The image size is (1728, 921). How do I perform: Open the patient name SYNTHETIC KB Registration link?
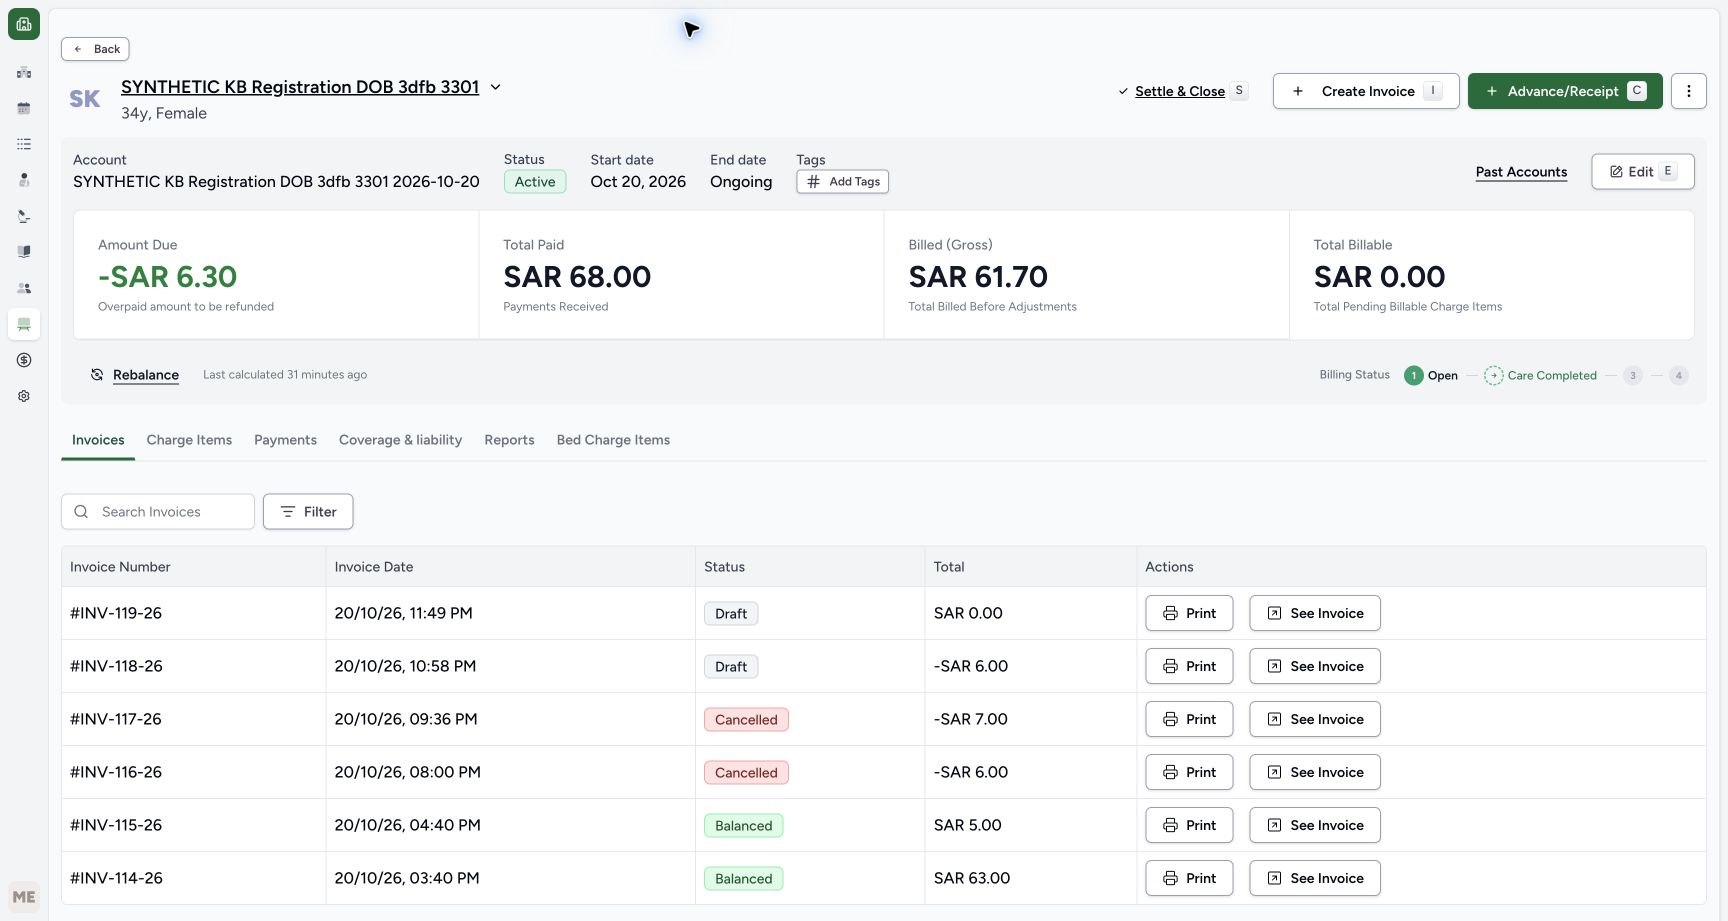[300, 87]
